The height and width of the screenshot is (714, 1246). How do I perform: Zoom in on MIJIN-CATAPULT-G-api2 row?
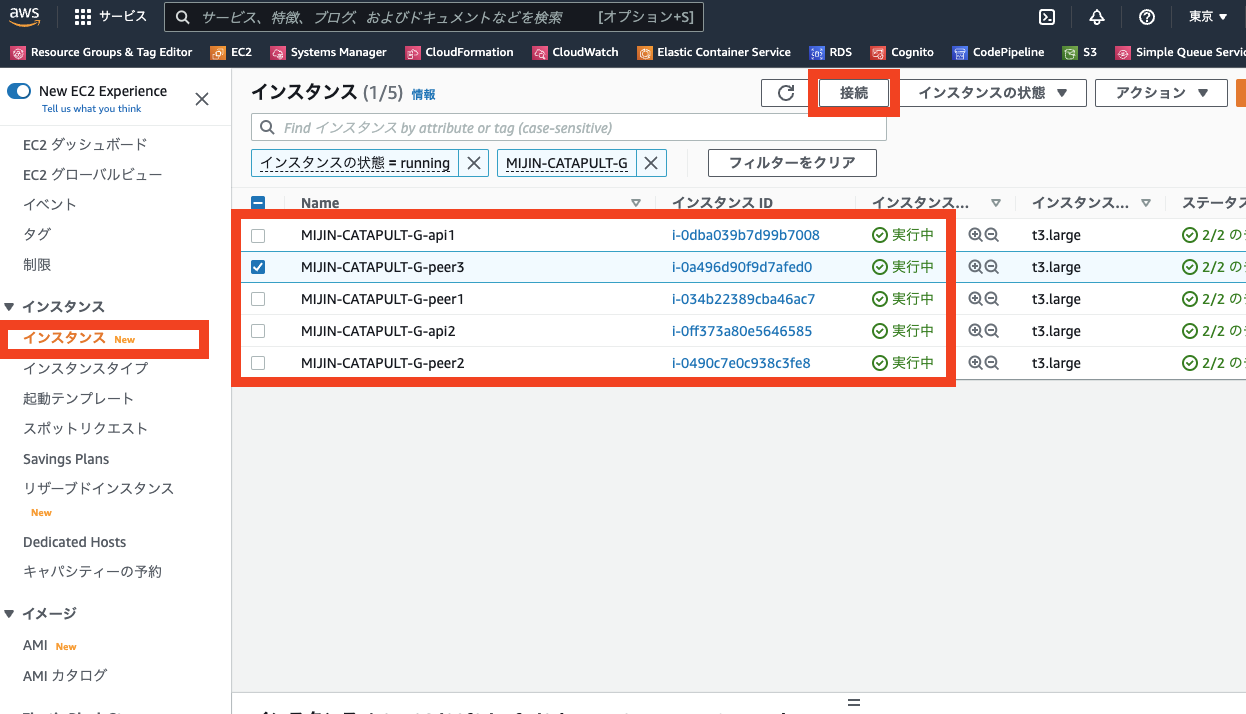(976, 331)
